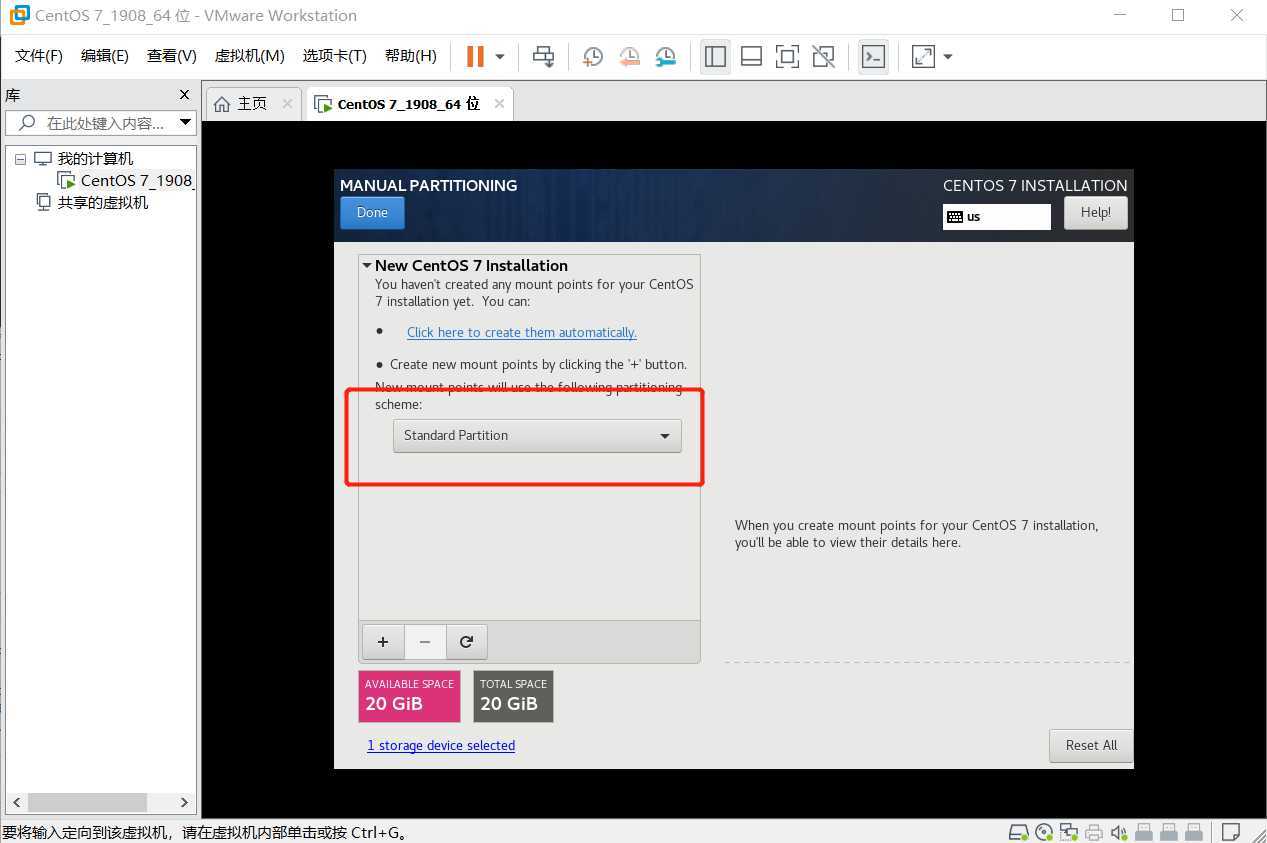Add a new mount point with + button
1267x843 pixels.
pyautogui.click(x=382, y=642)
